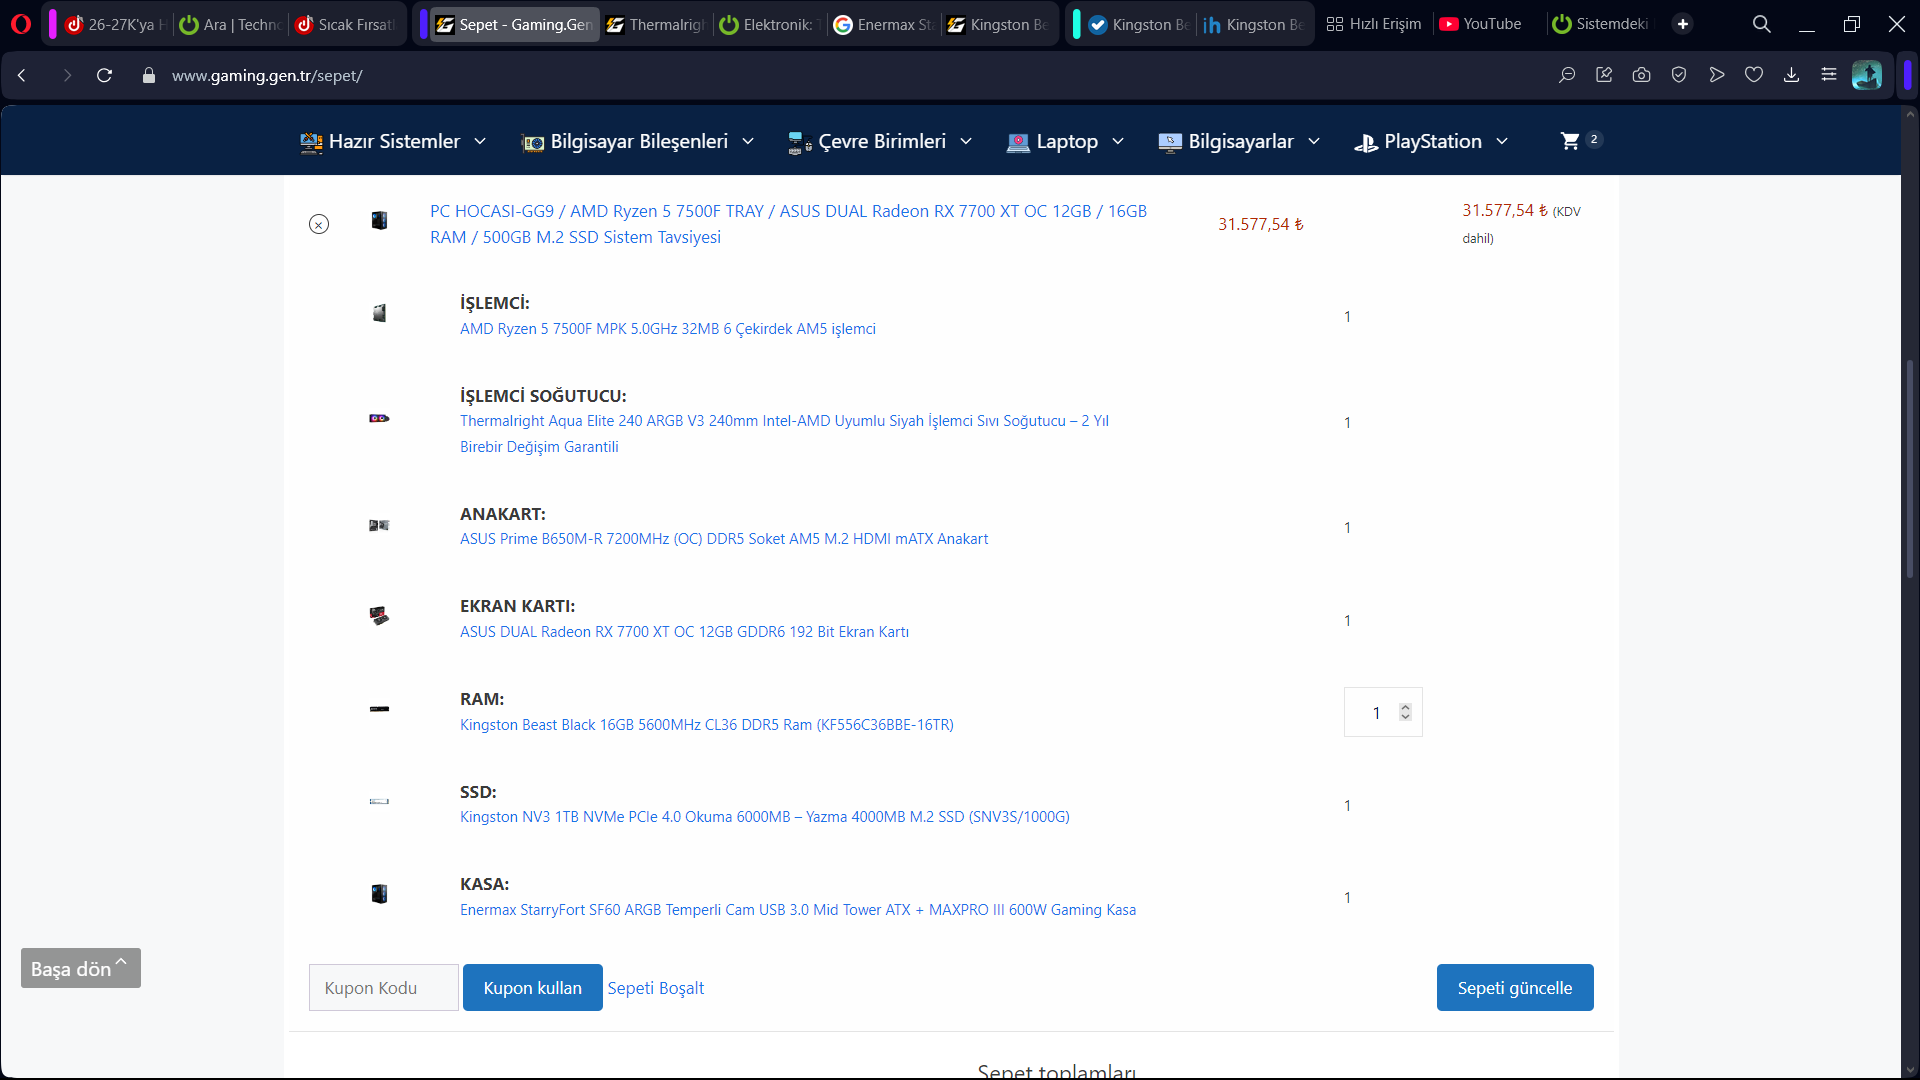Viewport: 1920px width, 1080px height.
Task: Open the Opera easy setup icon
Action: tap(1828, 75)
